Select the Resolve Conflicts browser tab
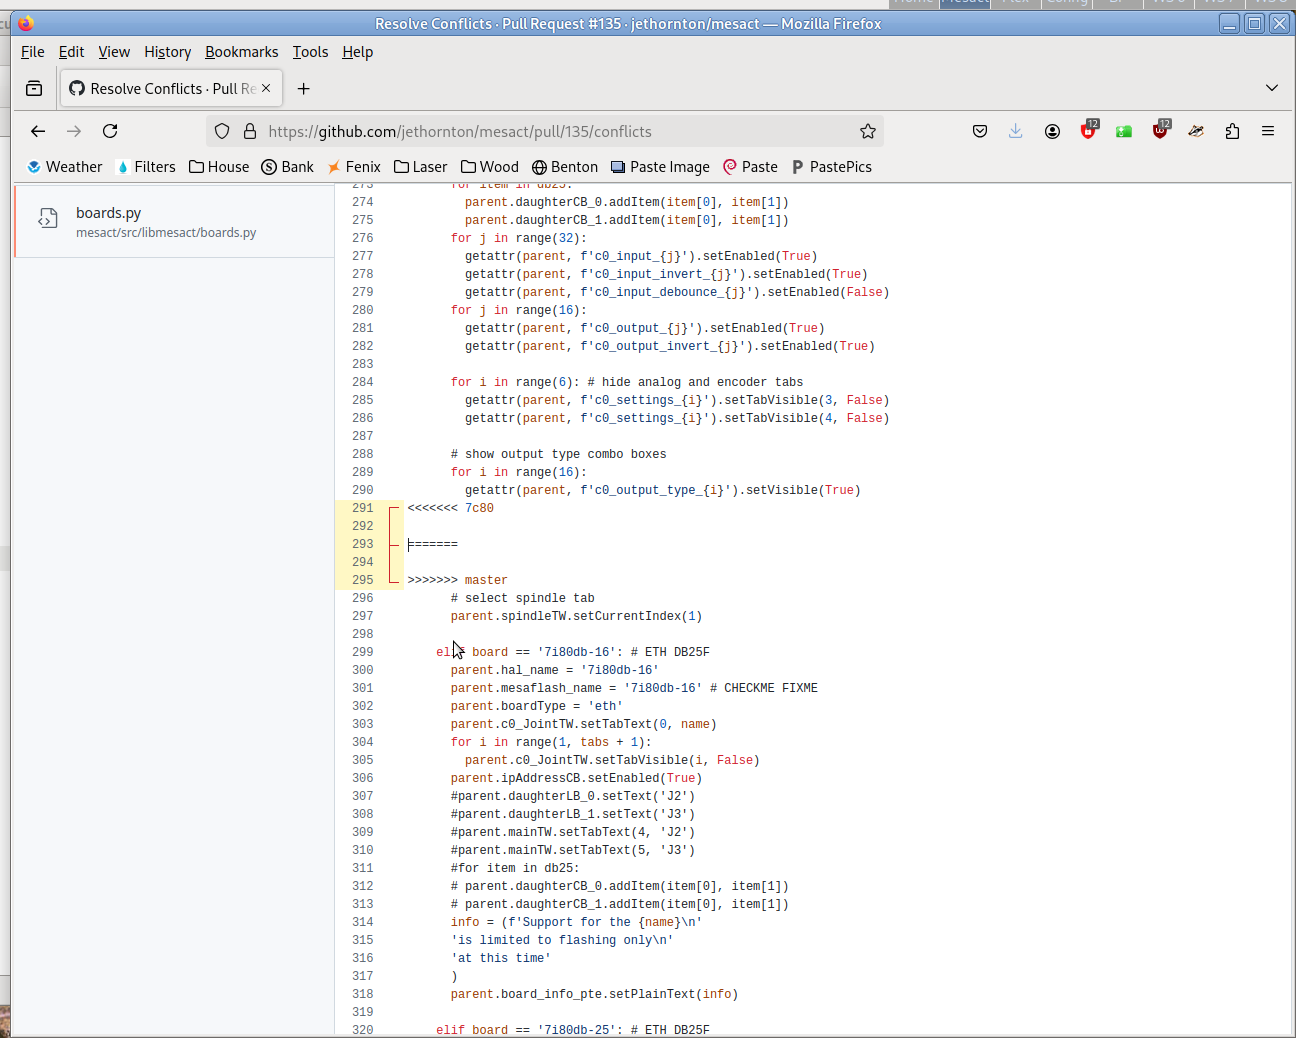 pos(171,88)
